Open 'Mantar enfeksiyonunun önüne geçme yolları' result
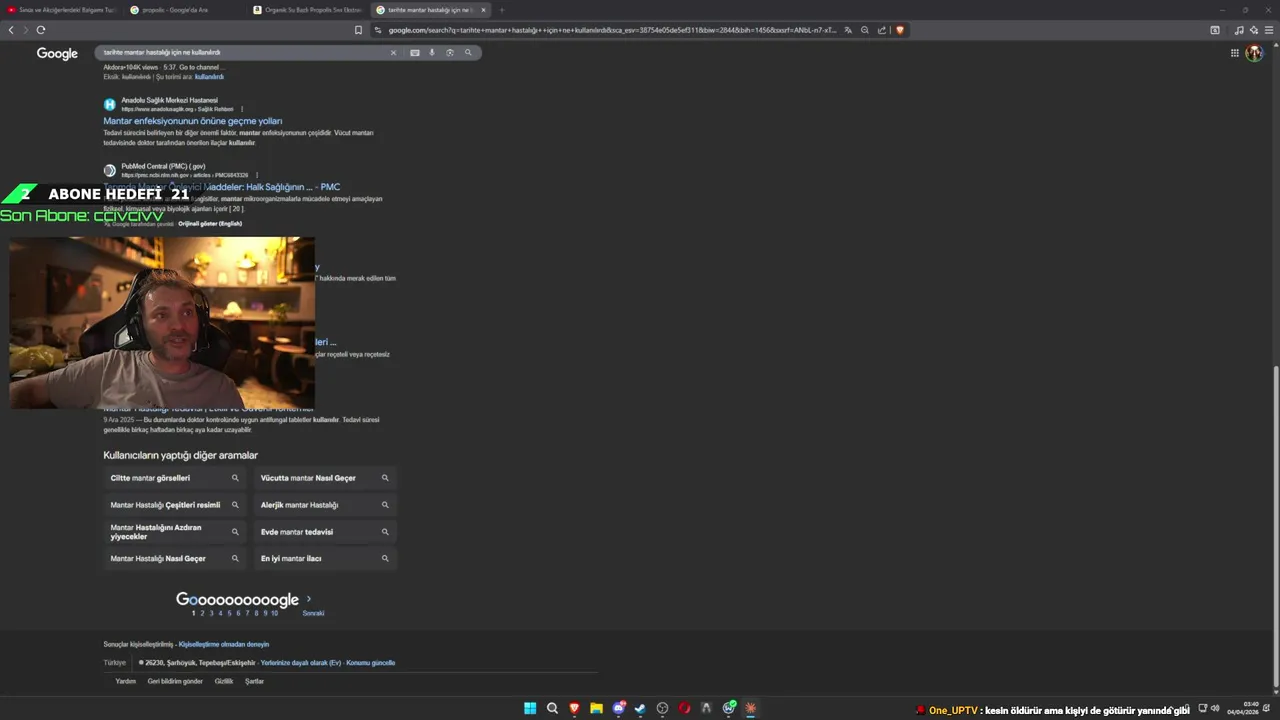Screen dimensions: 1280x720 [x=193, y=121]
